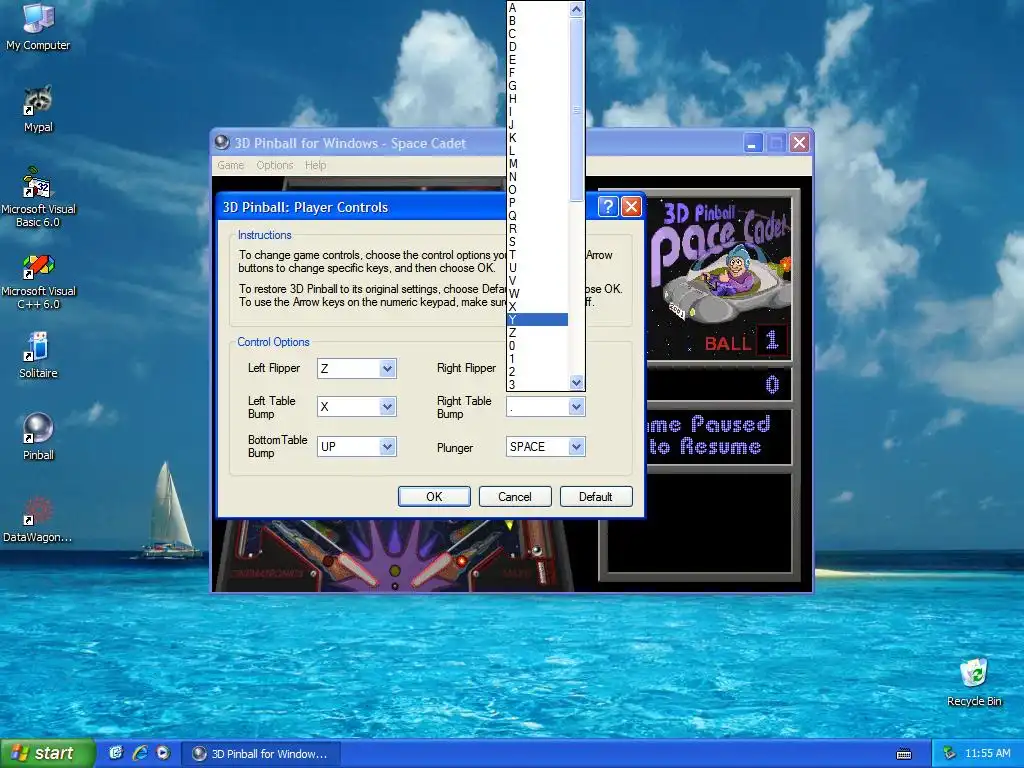Click the keyboard icon in the taskbar
Image resolution: width=1024 pixels, height=768 pixels.
(904, 754)
